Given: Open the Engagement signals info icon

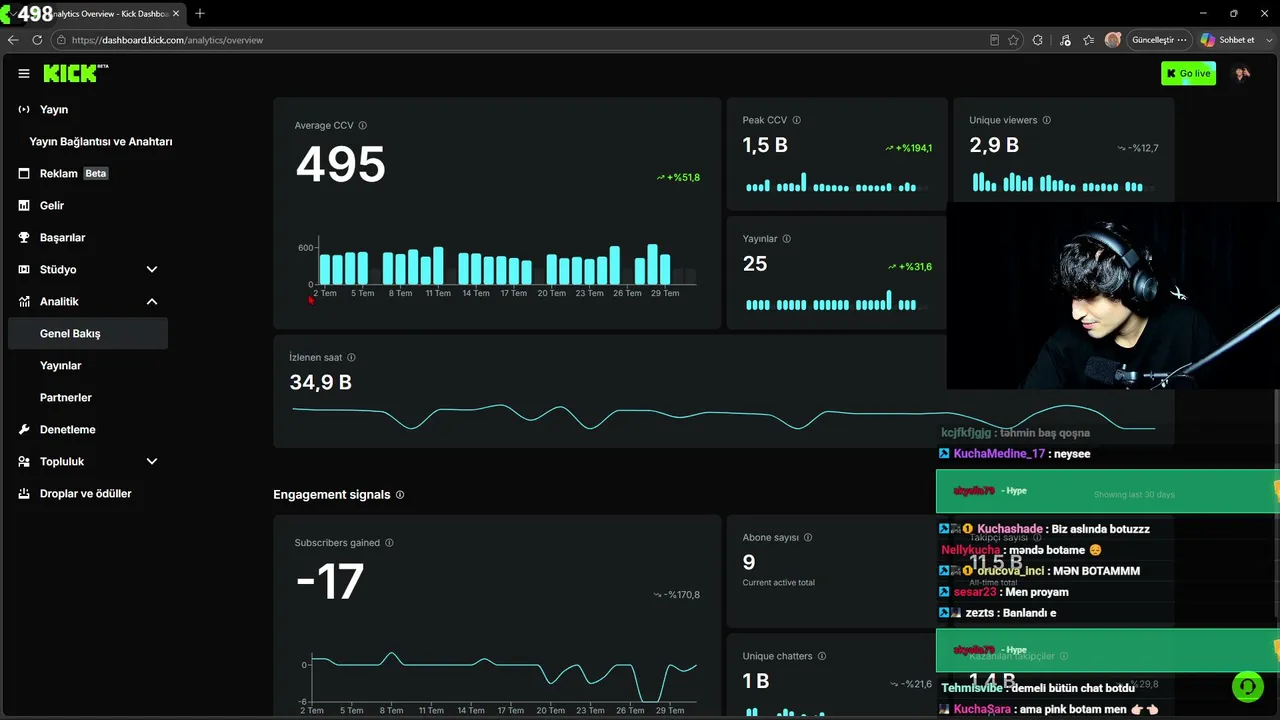Looking at the screenshot, I should pyautogui.click(x=400, y=494).
